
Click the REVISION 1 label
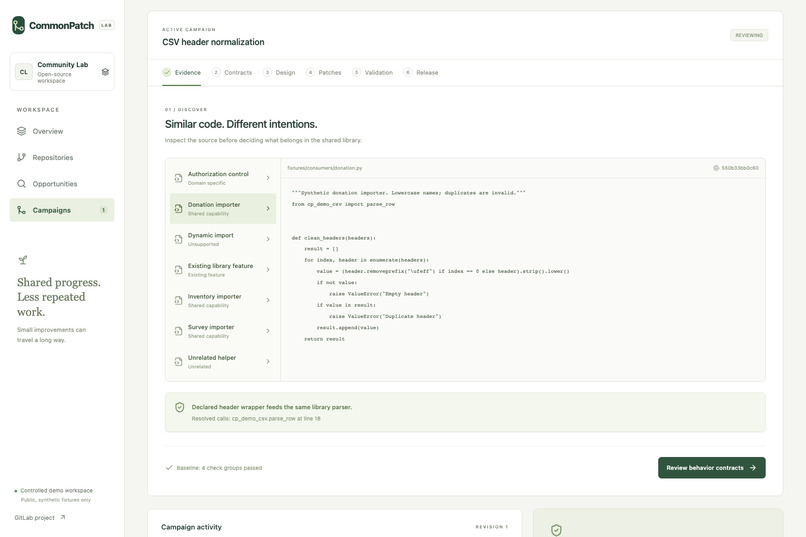(491, 527)
